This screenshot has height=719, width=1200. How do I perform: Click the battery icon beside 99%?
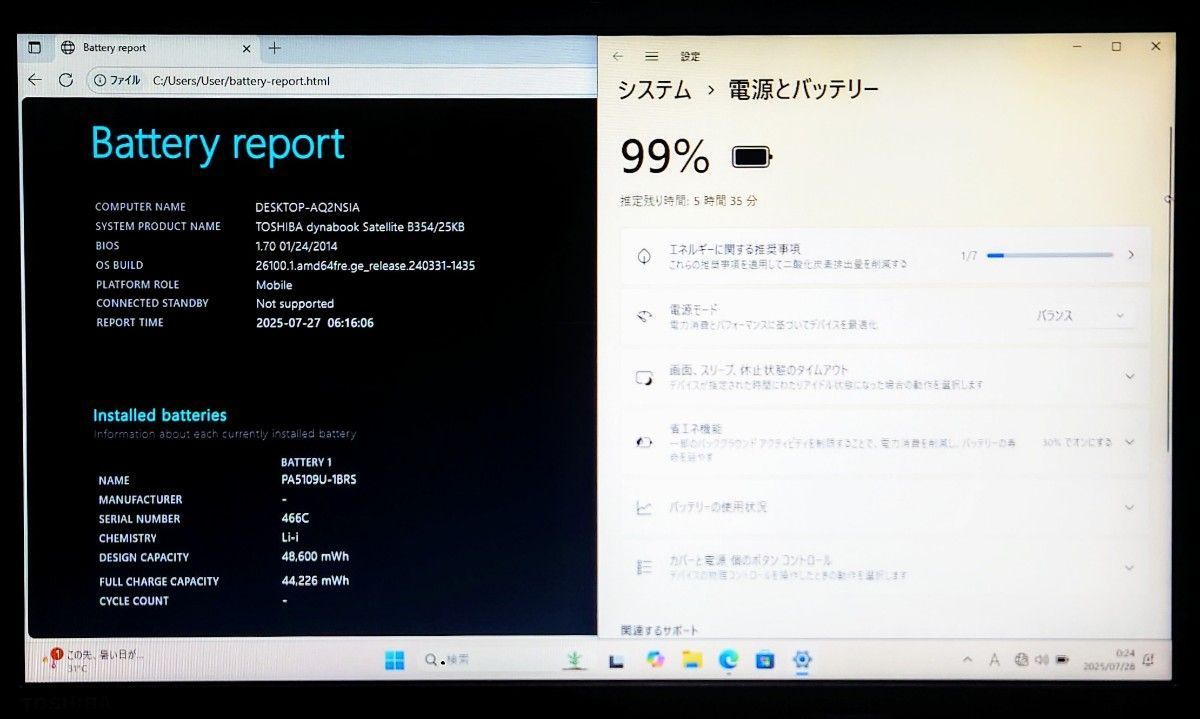[x=752, y=157]
